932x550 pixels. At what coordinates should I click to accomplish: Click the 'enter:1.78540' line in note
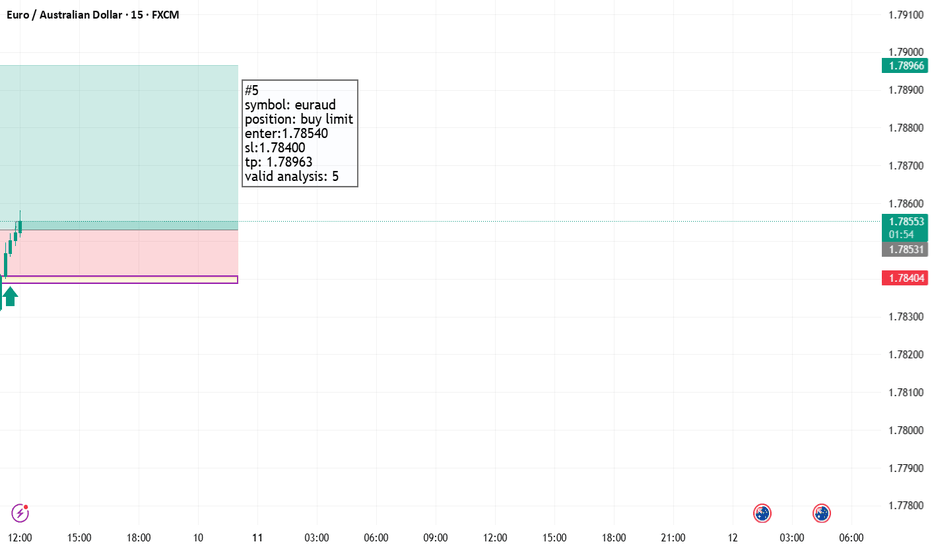pyautogui.click(x=286, y=133)
